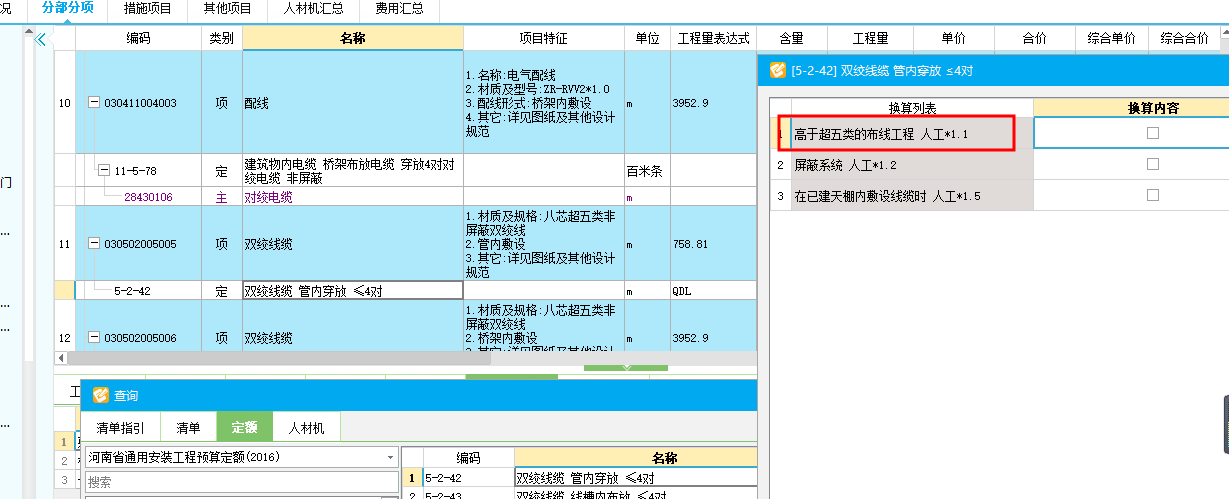Click the 单位 column header
1229x499 pixels.
pyautogui.click(x=646, y=38)
